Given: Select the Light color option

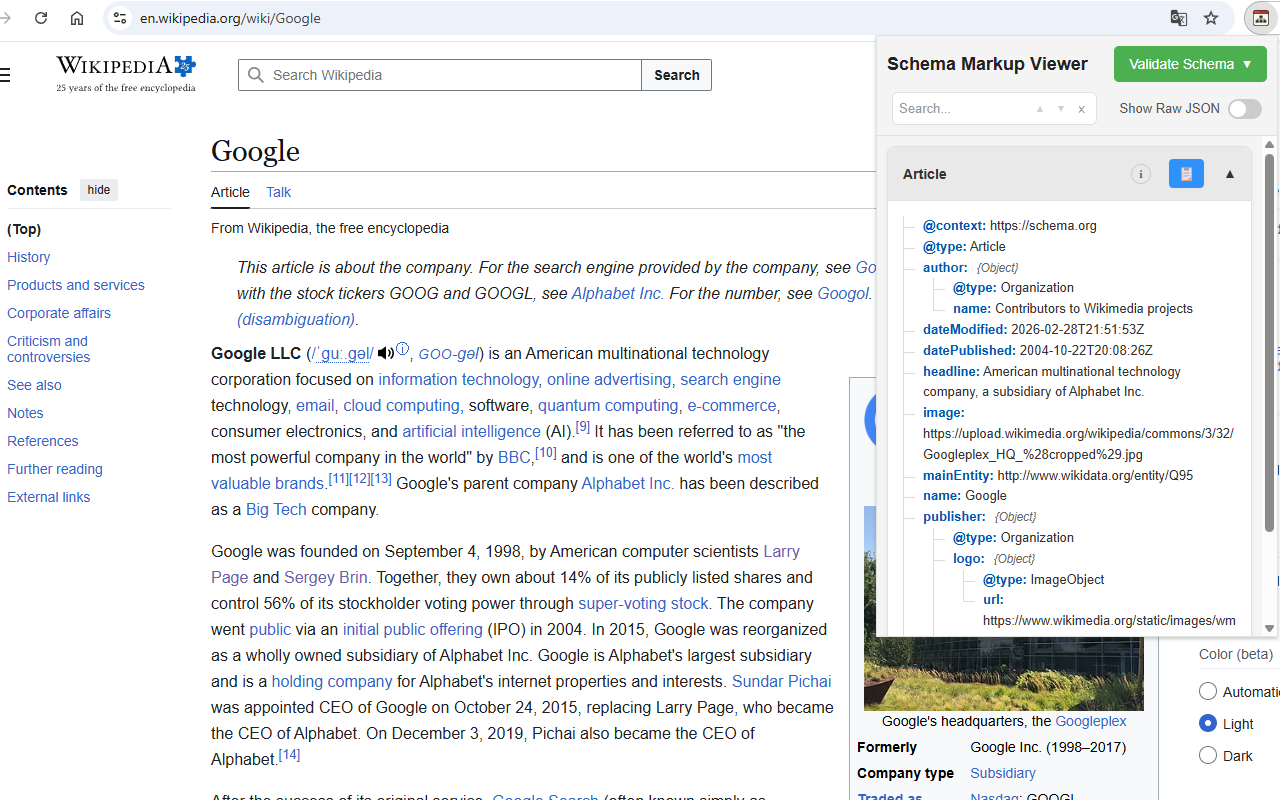Looking at the screenshot, I should 1208,723.
